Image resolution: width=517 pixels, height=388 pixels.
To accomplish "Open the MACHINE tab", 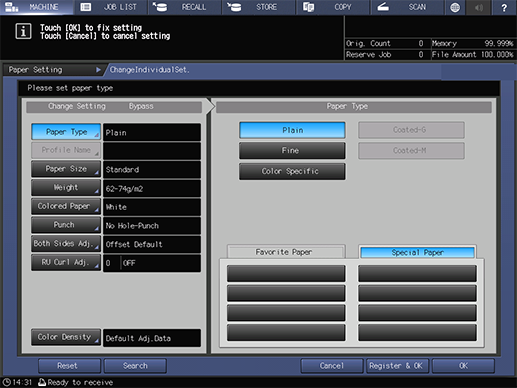I will (x=37, y=7).
